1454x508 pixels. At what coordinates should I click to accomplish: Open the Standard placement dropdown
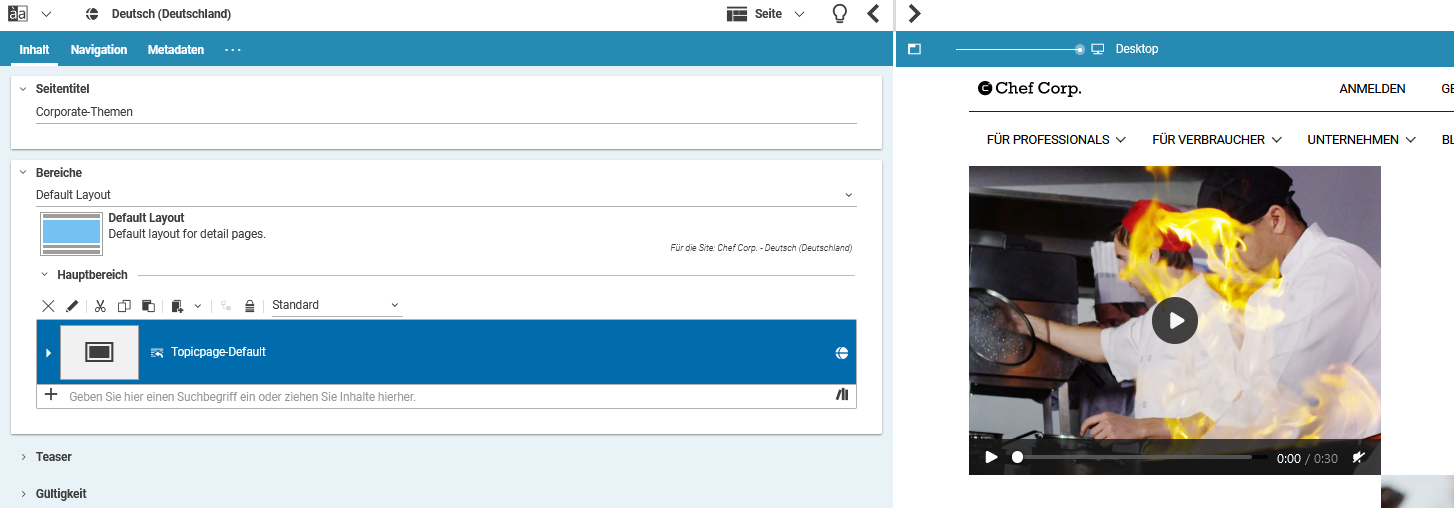[336, 305]
